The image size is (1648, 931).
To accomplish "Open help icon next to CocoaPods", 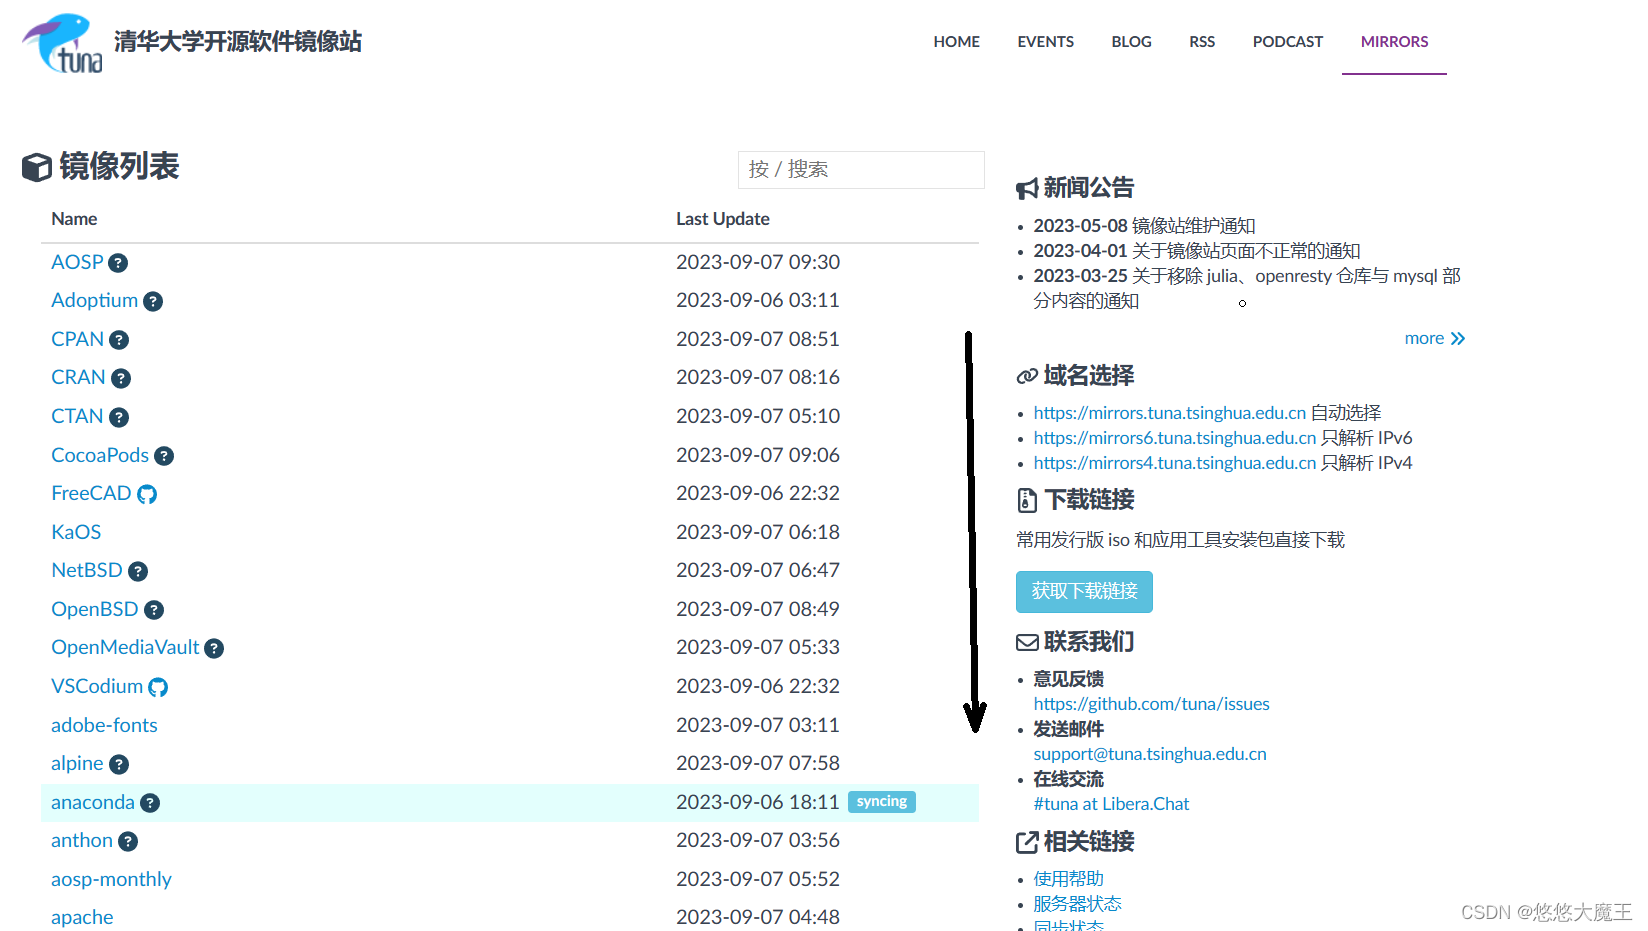I will pos(164,456).
